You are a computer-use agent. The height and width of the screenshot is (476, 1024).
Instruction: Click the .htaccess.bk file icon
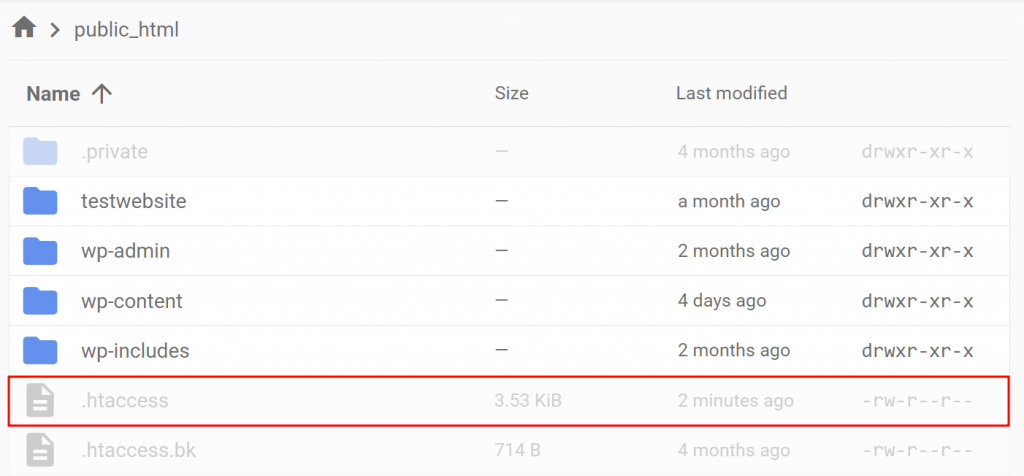40,450
